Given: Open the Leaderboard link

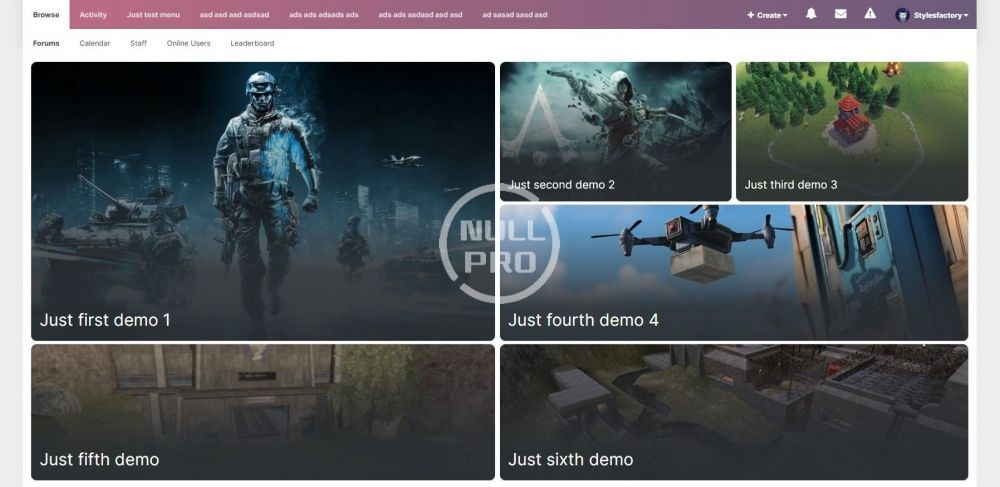Looking at the screenshot, I should click(x=252, y=43).
